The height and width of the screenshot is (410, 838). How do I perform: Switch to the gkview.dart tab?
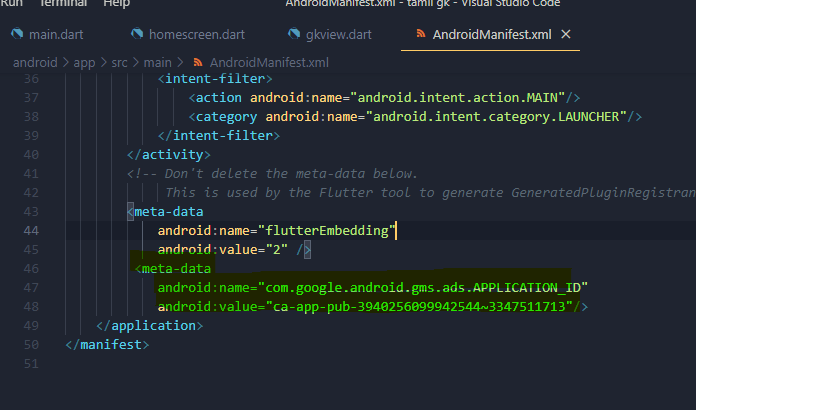pos(338,35)
